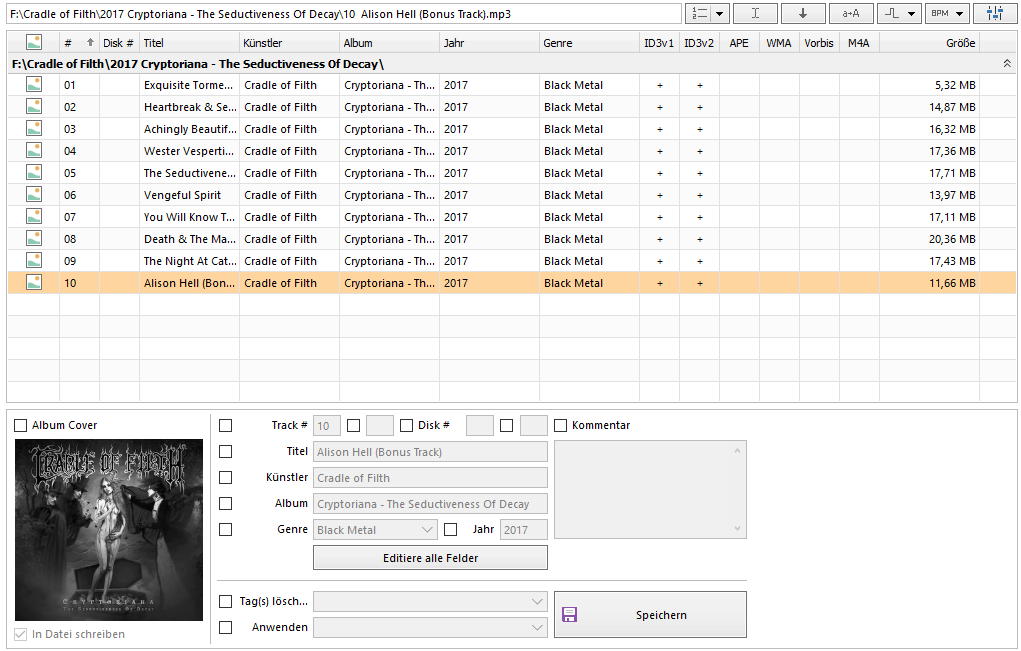Click the Speichern button label
The image size is (1021, 651).
point(661,615)
